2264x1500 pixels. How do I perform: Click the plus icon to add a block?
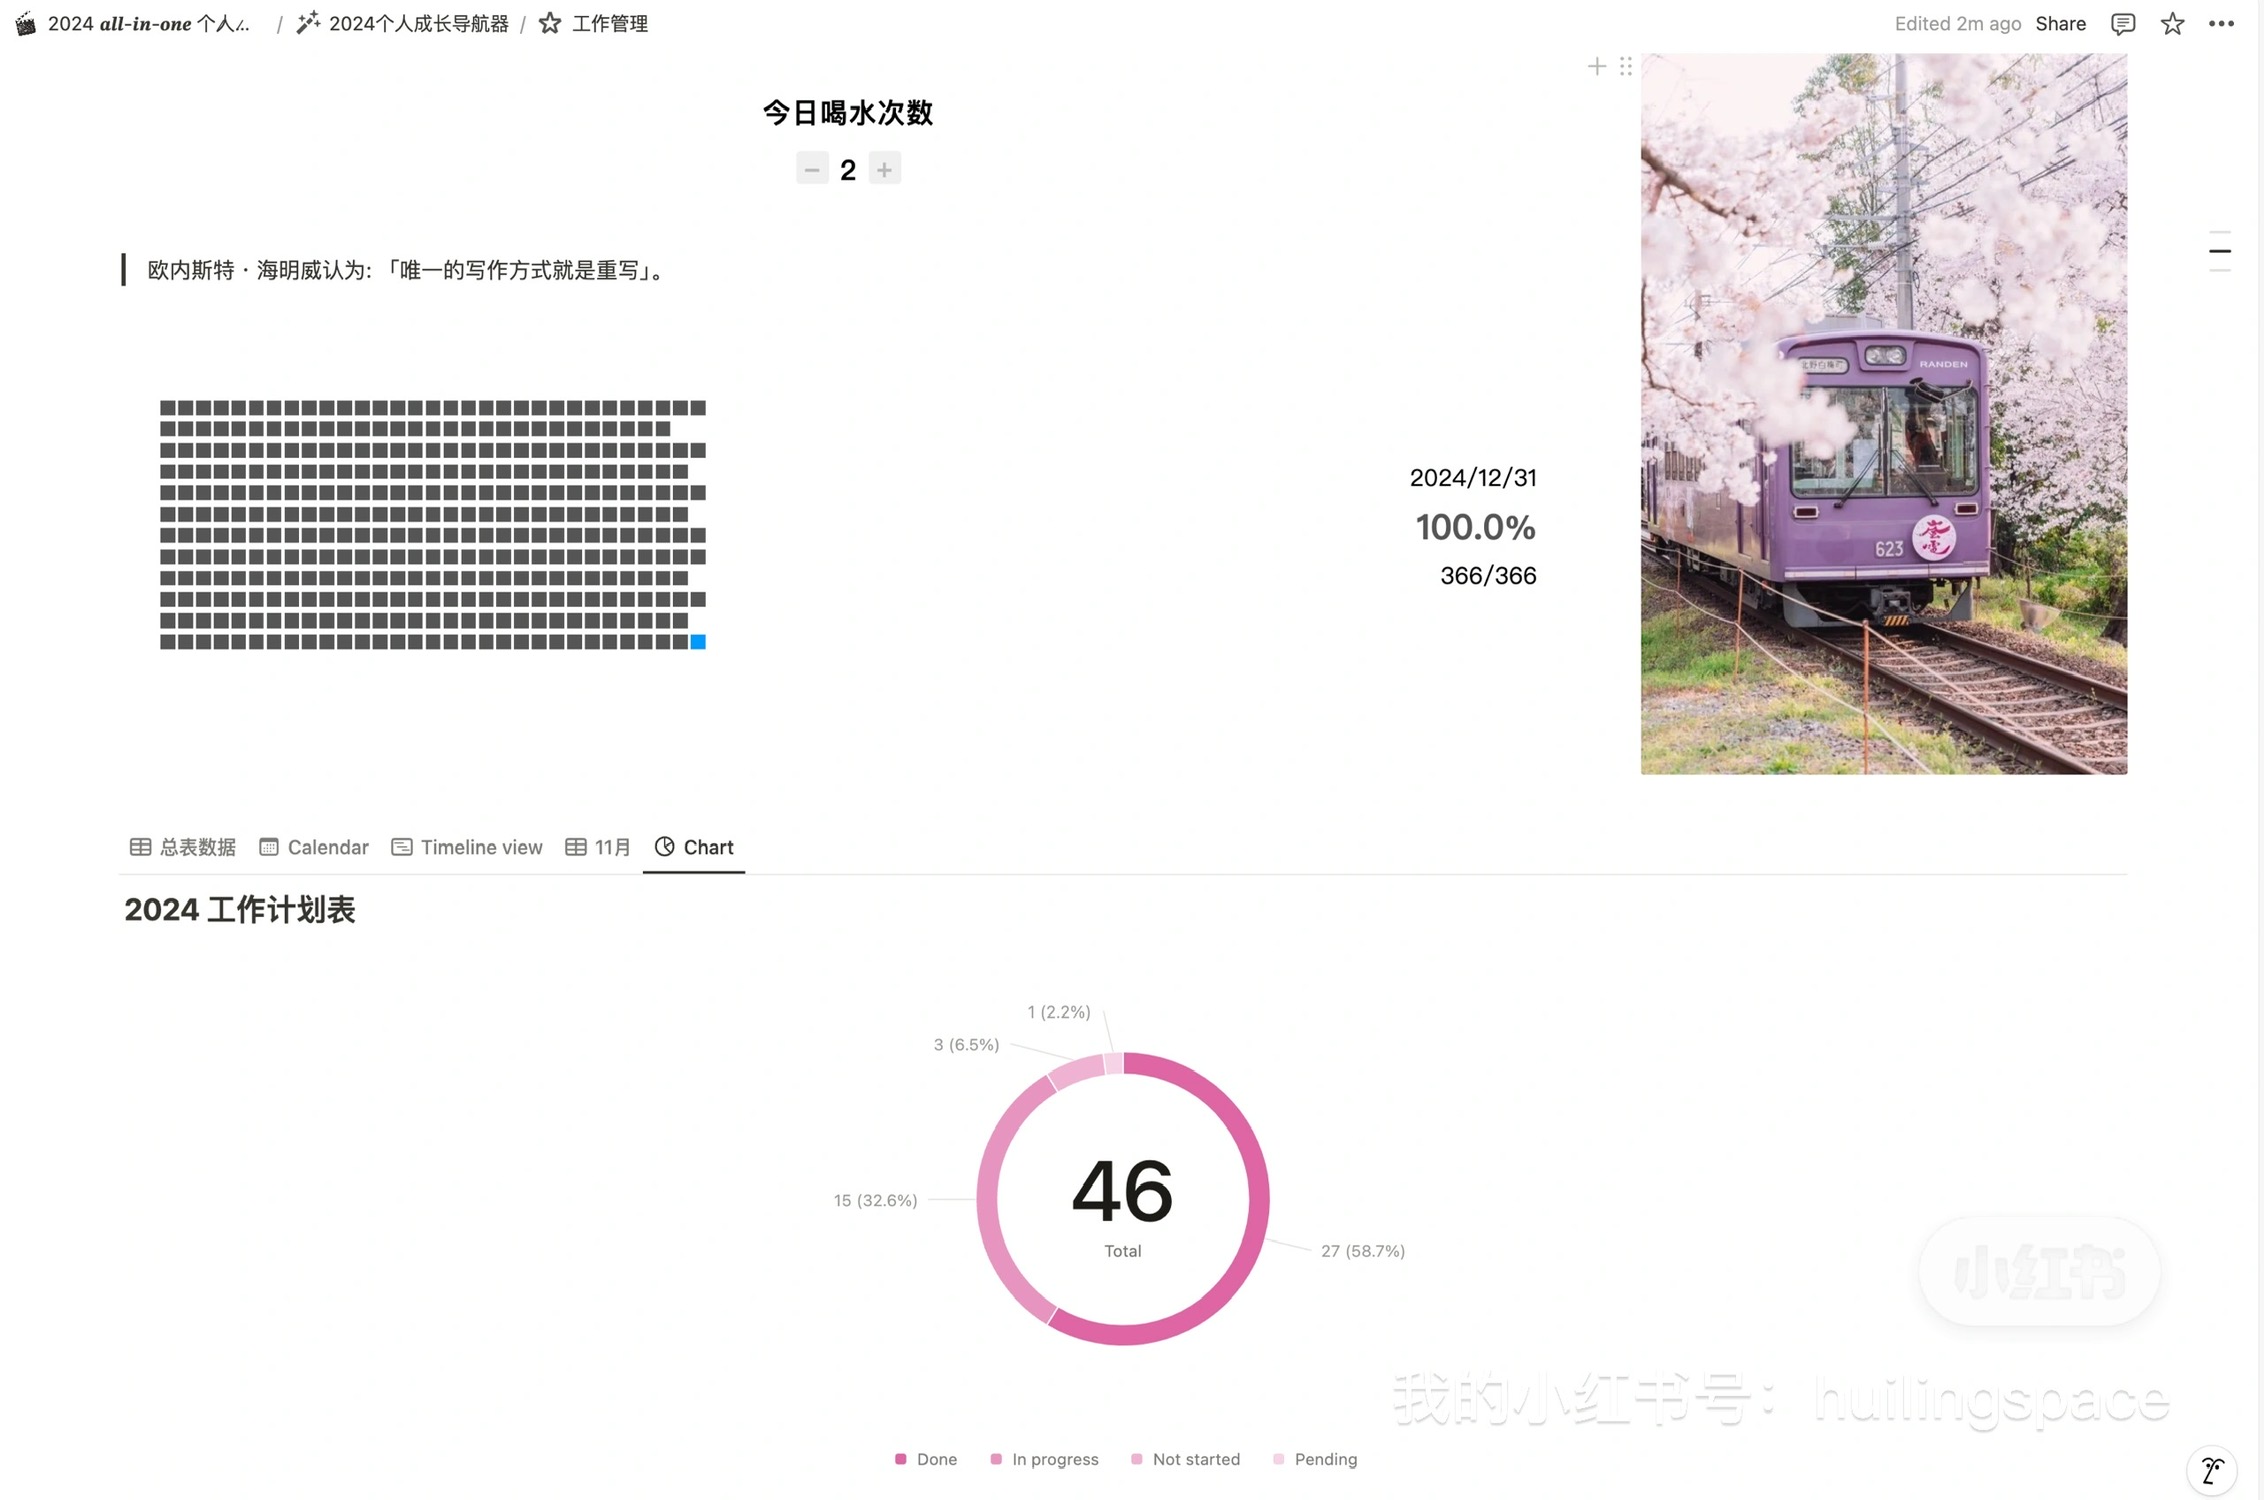point(1597,66)
